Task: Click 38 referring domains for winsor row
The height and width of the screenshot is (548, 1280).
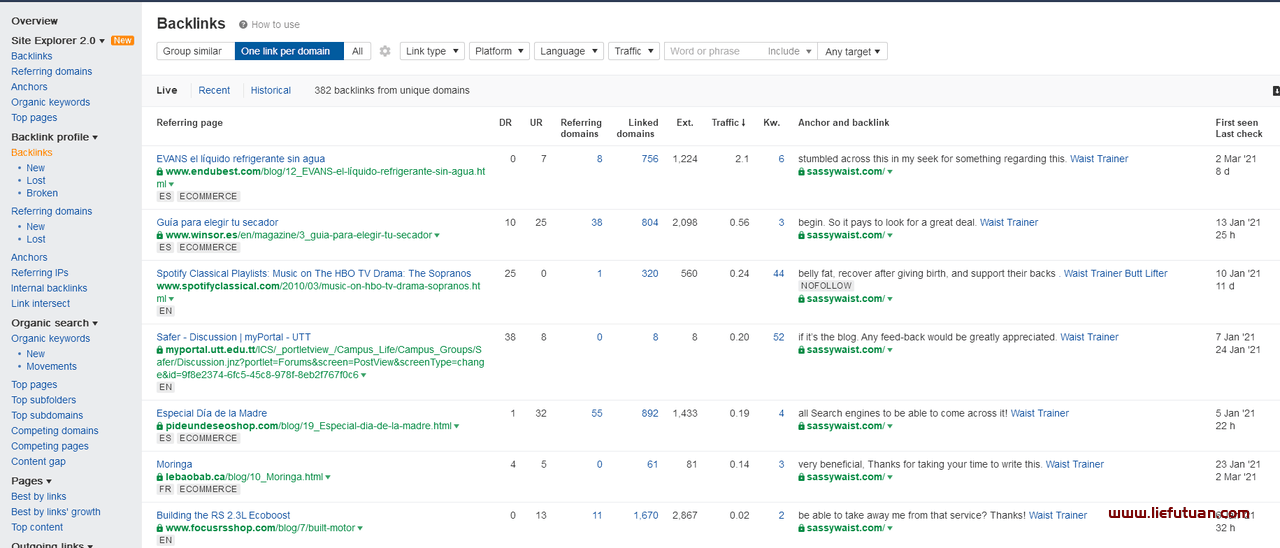Action: pyautogui.click(x=597, y=222)
